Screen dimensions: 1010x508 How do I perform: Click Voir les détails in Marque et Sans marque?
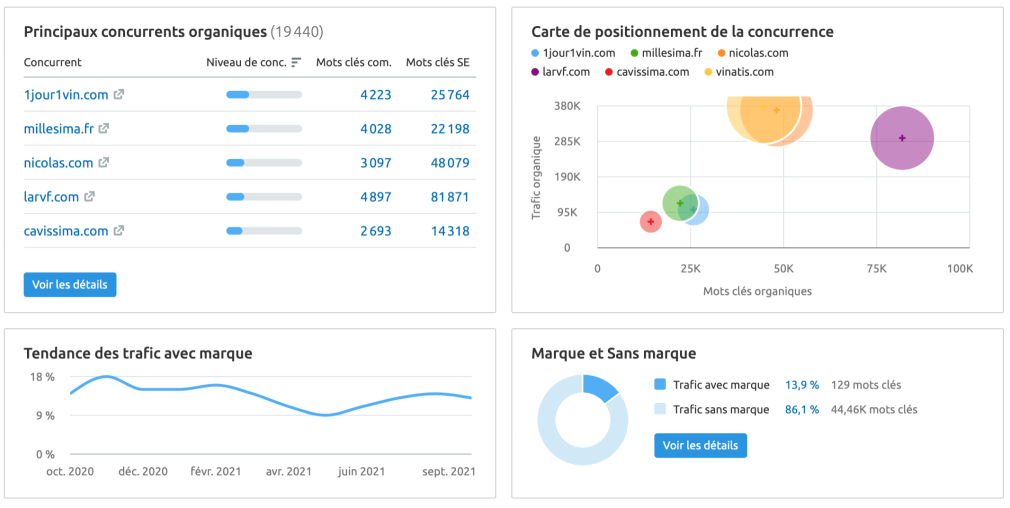coord(700,446)
